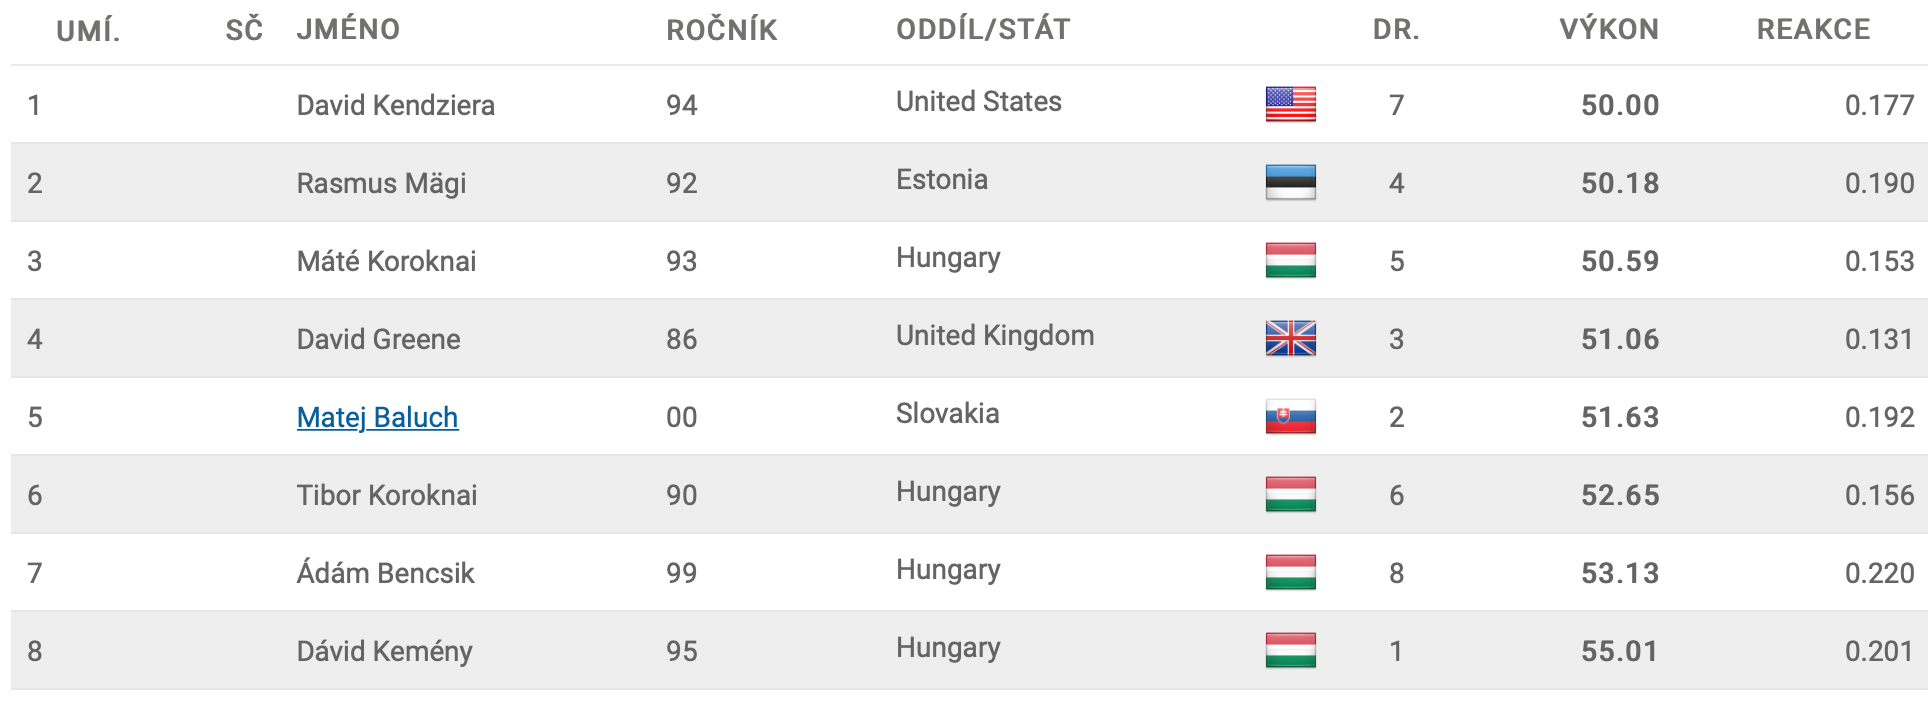Click the Estonia flag icon

(1290, 182)
